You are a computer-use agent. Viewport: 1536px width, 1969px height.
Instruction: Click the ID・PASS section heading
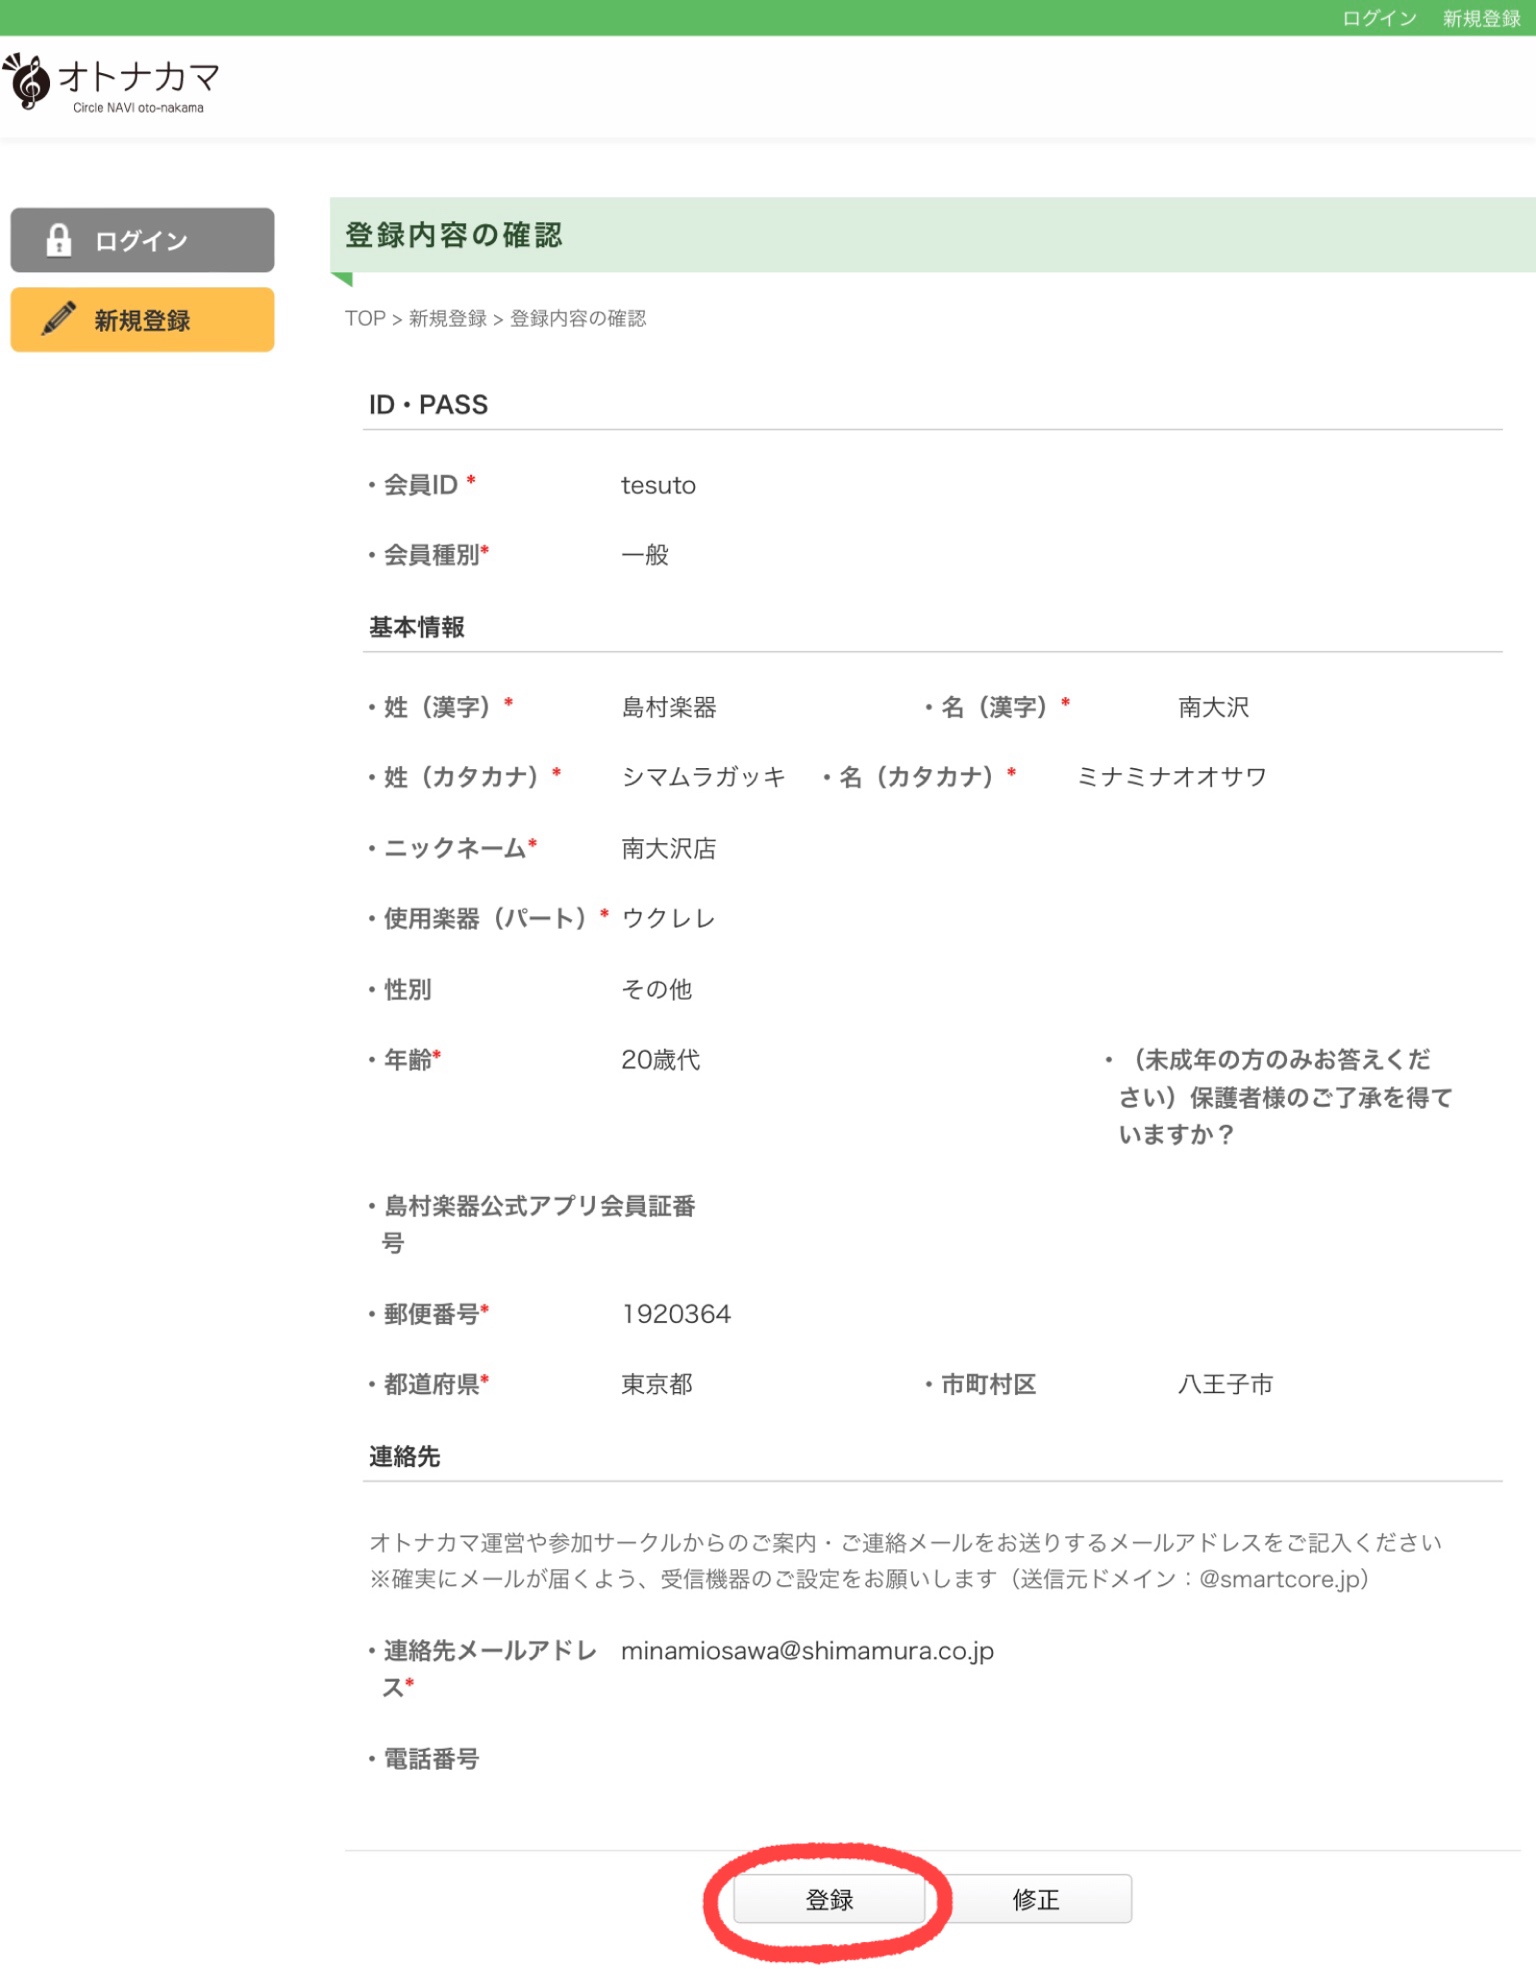[x=428, y=404]
